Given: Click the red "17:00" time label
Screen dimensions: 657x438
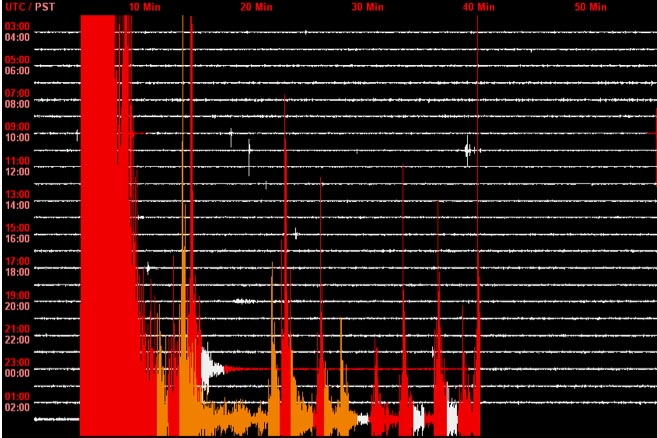Looking at the screenshot, I should pos(17,262).
